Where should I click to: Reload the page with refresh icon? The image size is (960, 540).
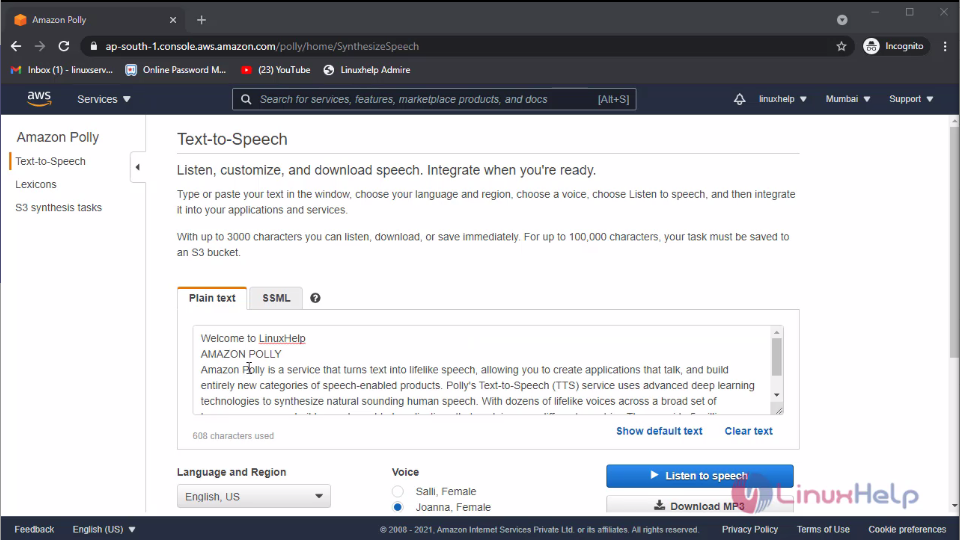[x=64, y=46]
